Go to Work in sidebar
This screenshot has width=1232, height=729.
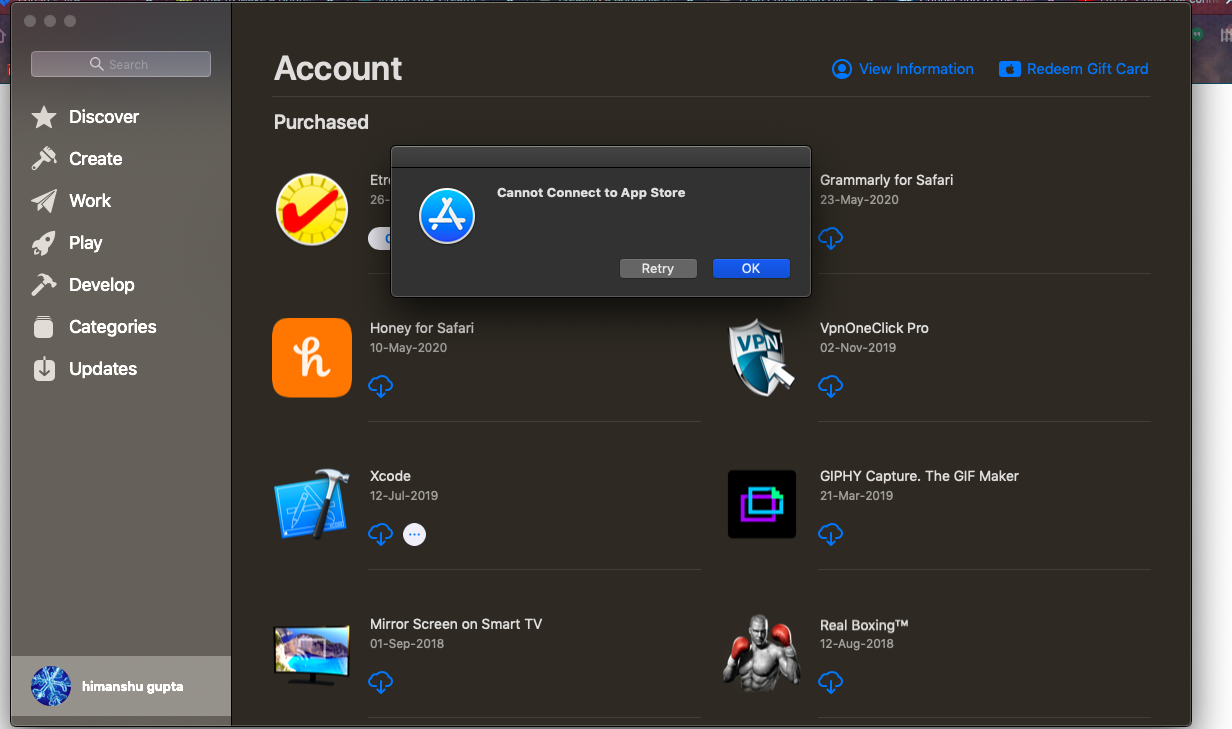[90, 201]
